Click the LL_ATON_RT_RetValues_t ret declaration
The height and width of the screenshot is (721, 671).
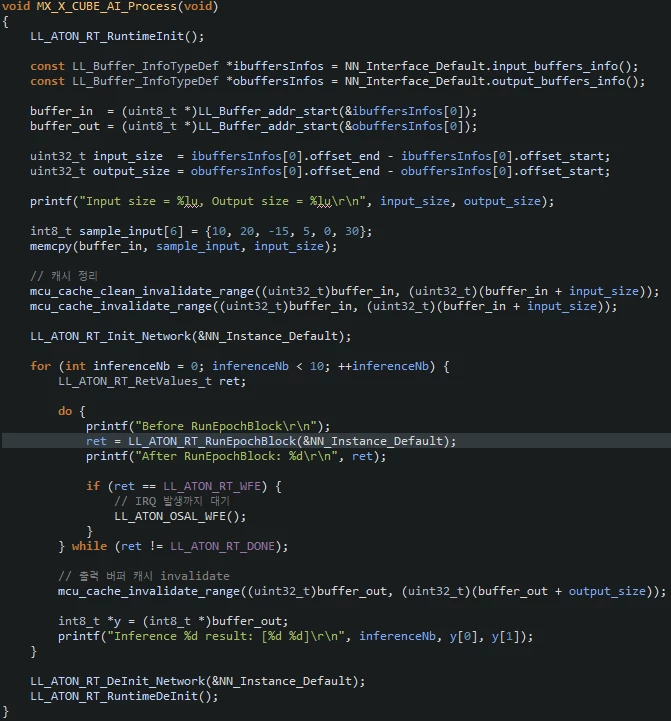tap(152, 381)
